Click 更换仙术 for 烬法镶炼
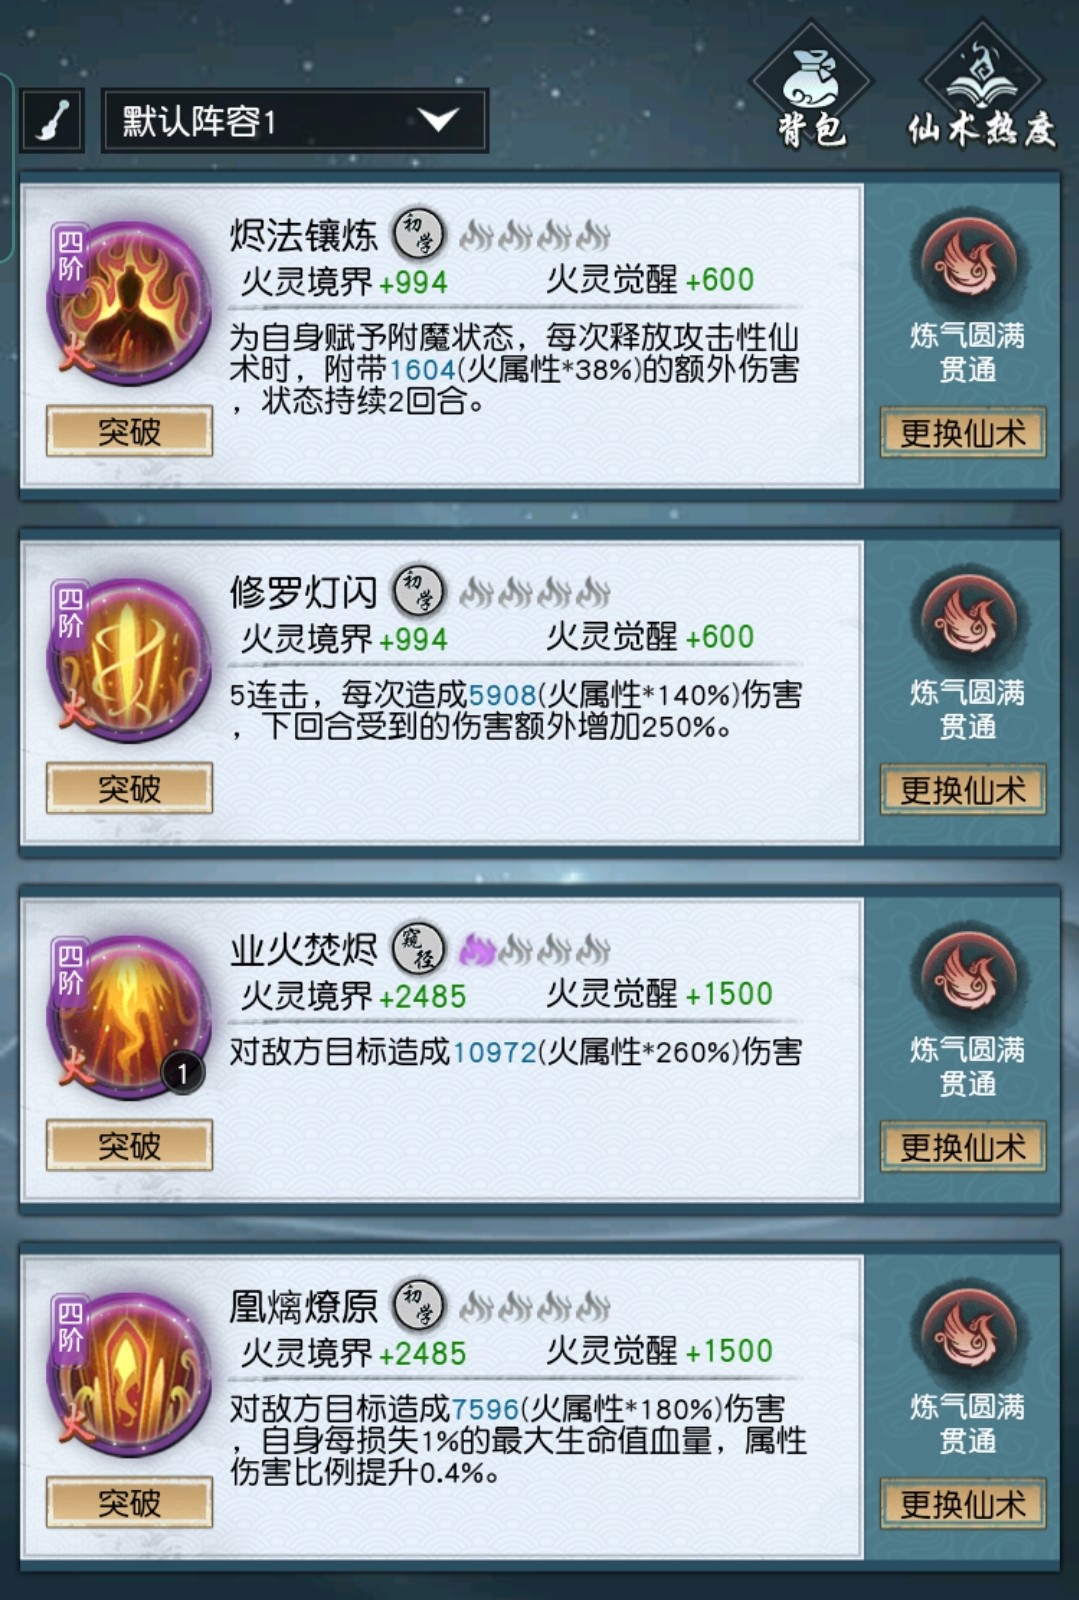 963,433
